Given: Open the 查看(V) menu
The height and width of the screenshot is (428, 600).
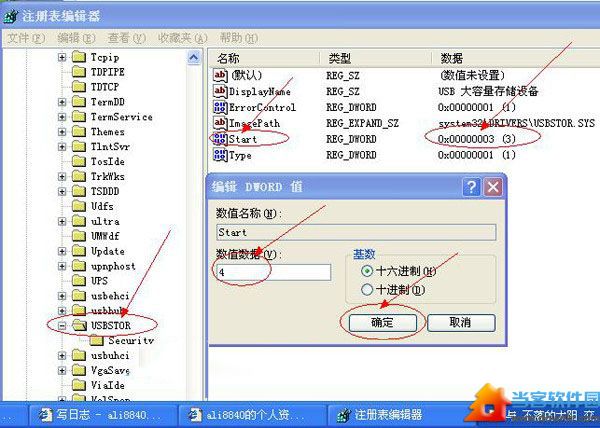Looking at the screenshot, I should pyautogui.click(x=127, y=38).
